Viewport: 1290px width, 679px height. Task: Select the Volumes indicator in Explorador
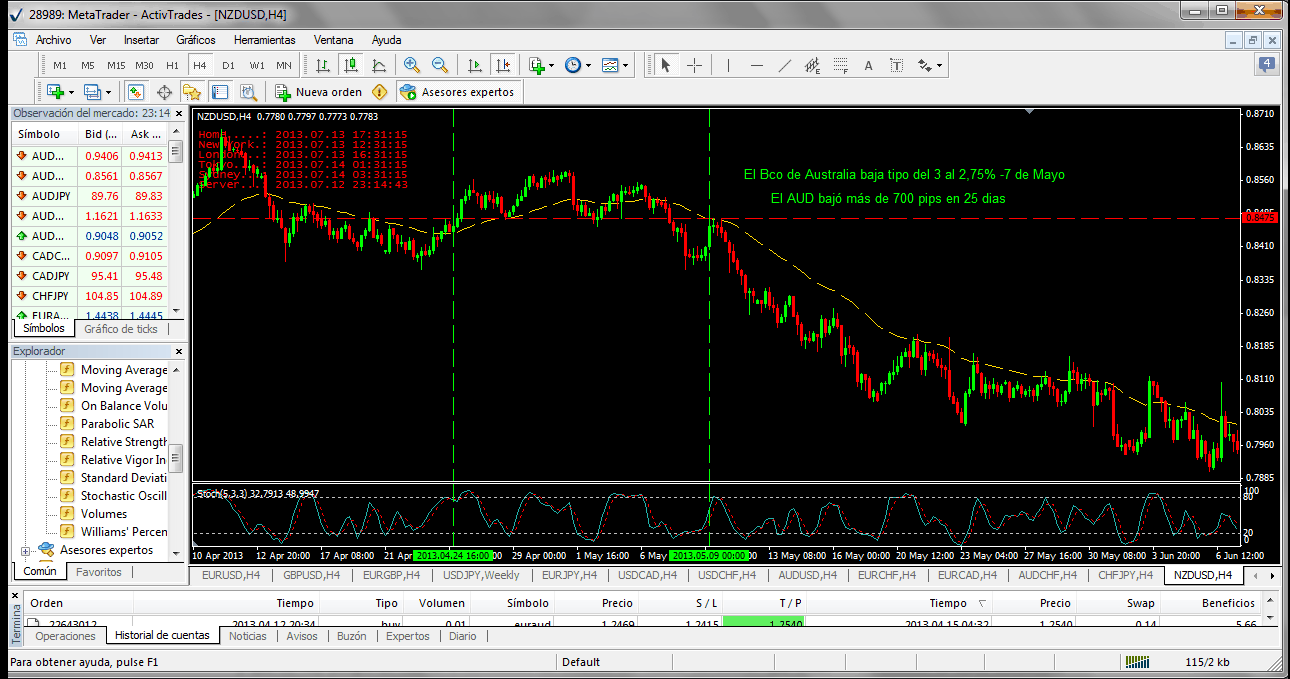[x=104, y=514]
